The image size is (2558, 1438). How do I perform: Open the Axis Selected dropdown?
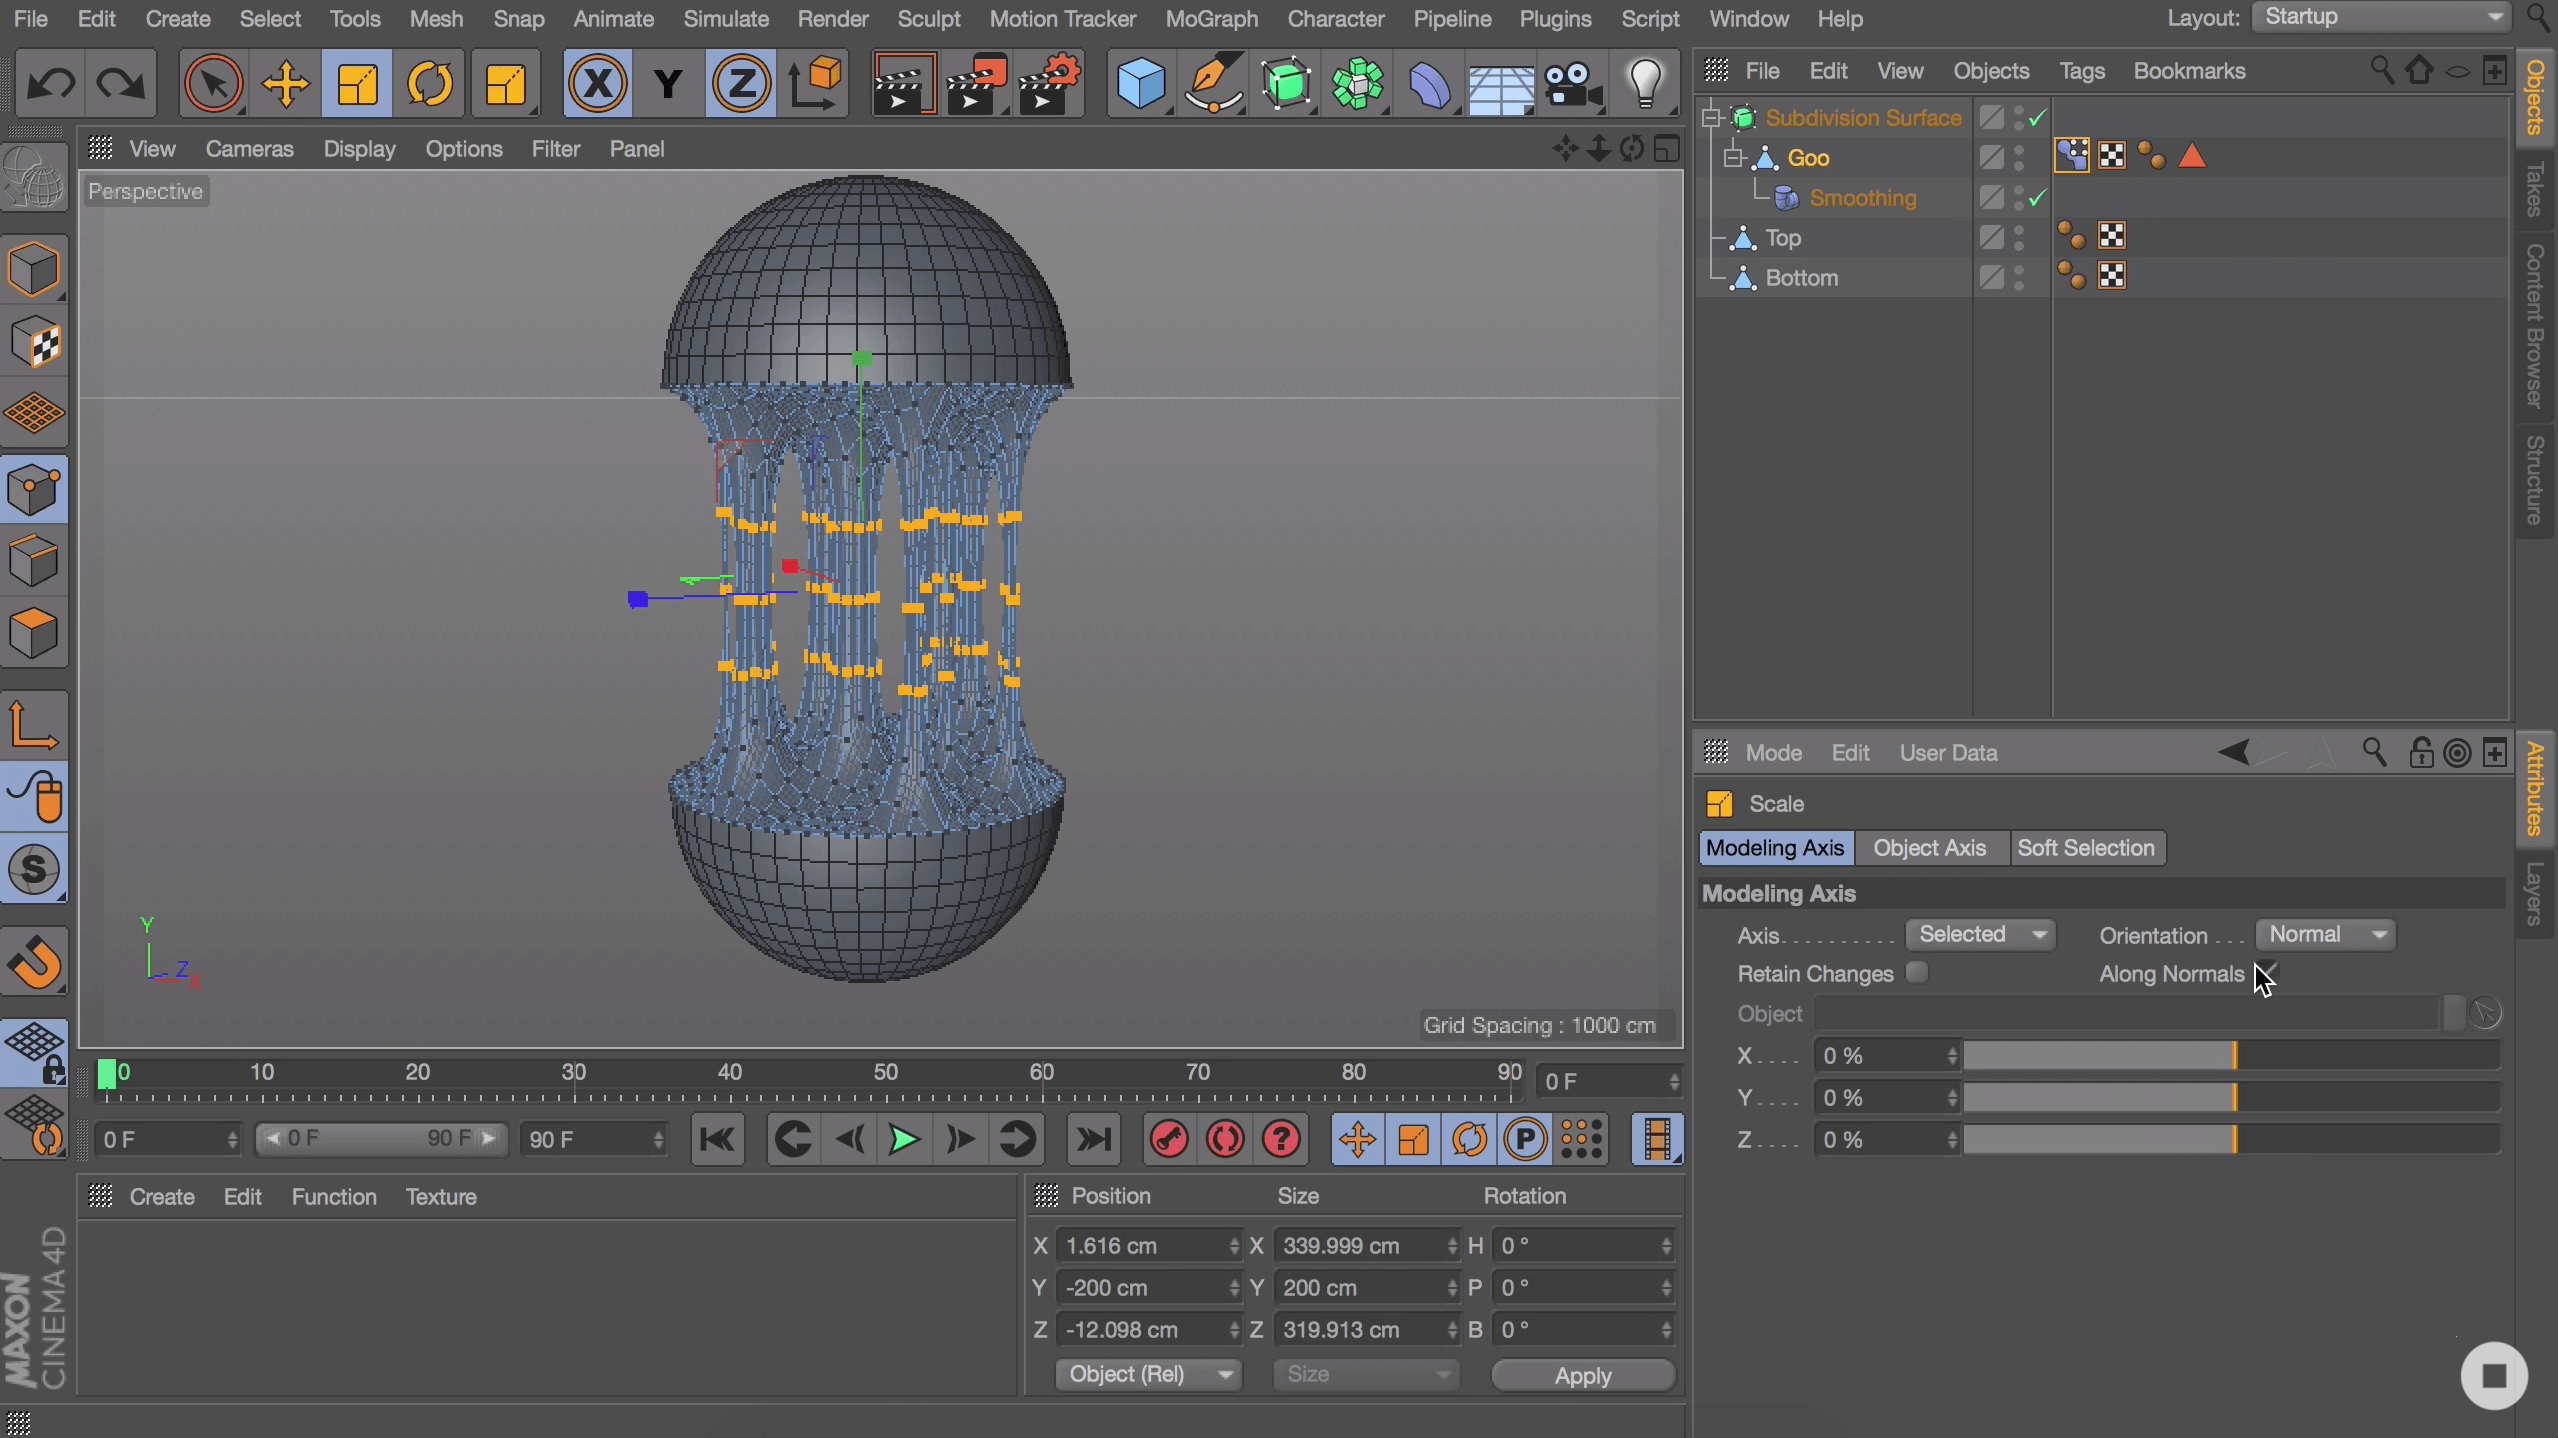click(1979, 934)
